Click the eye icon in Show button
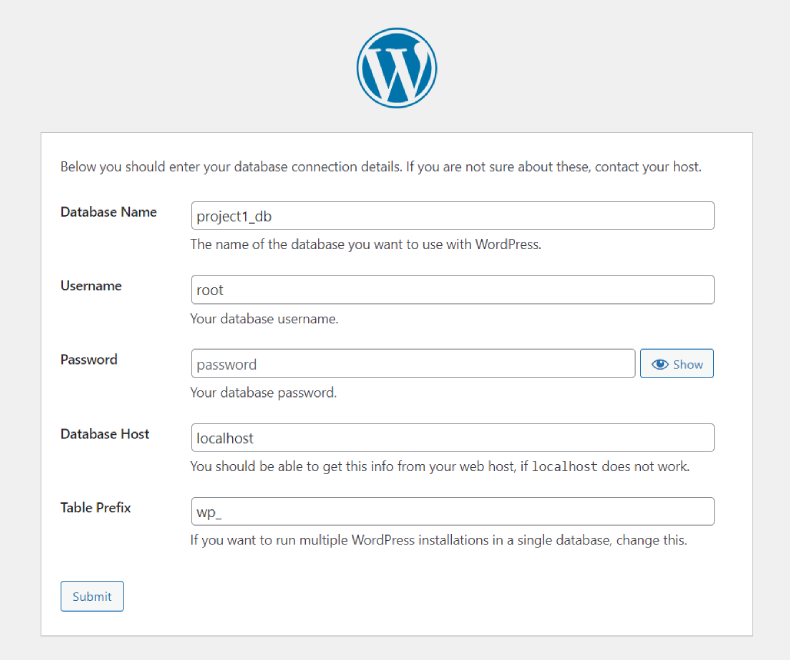The image size is (790, 660). point(660,364)
